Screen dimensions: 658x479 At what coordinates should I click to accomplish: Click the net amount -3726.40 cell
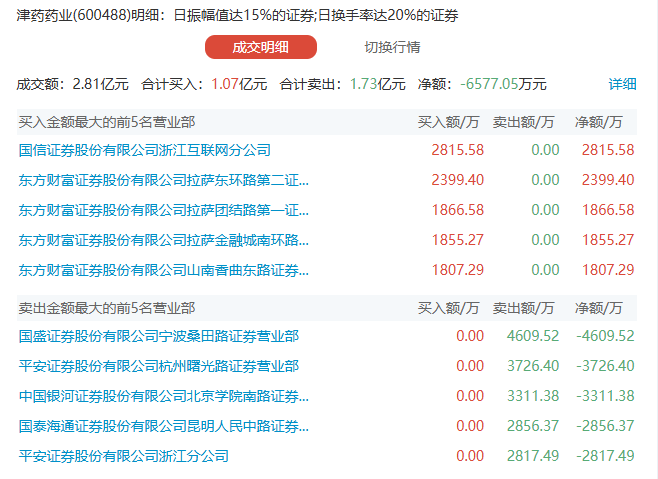click(605, 366)
